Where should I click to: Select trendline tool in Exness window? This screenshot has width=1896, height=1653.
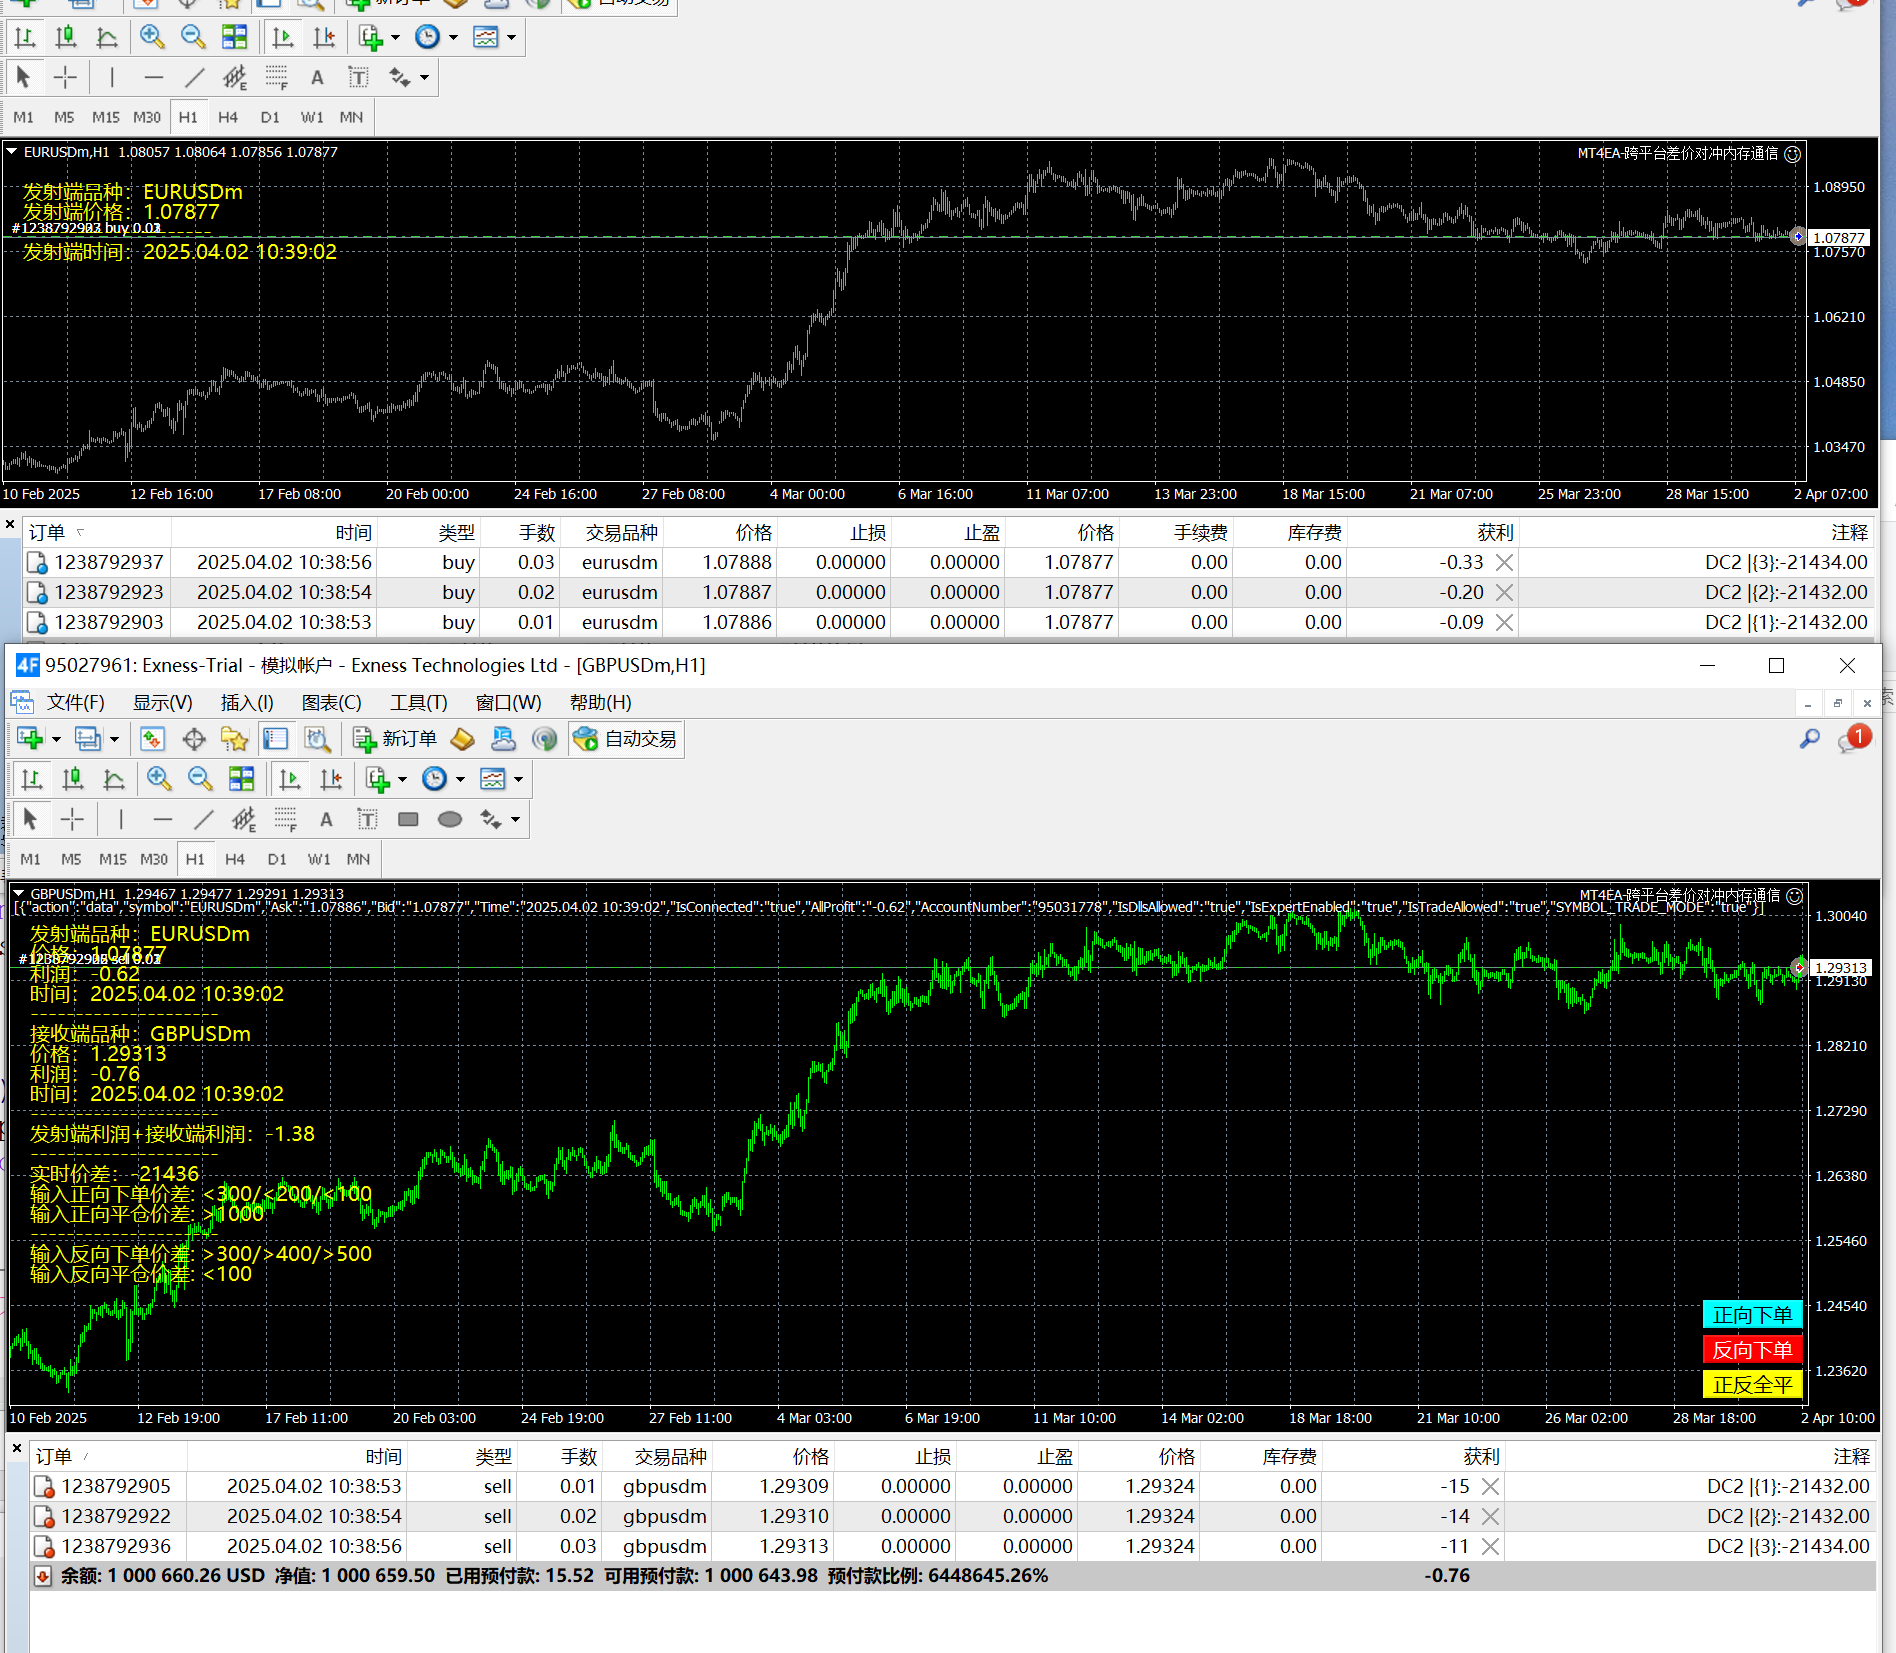click(x=203, y=819)
